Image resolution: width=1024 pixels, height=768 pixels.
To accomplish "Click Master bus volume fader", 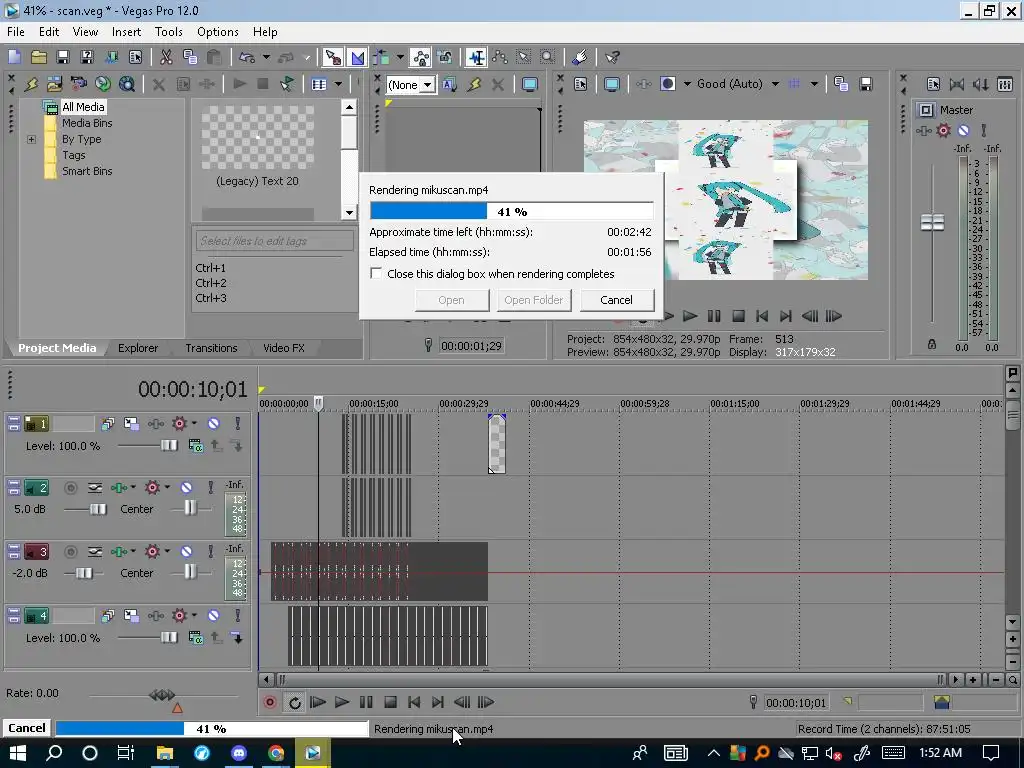I will coord(932,222).
